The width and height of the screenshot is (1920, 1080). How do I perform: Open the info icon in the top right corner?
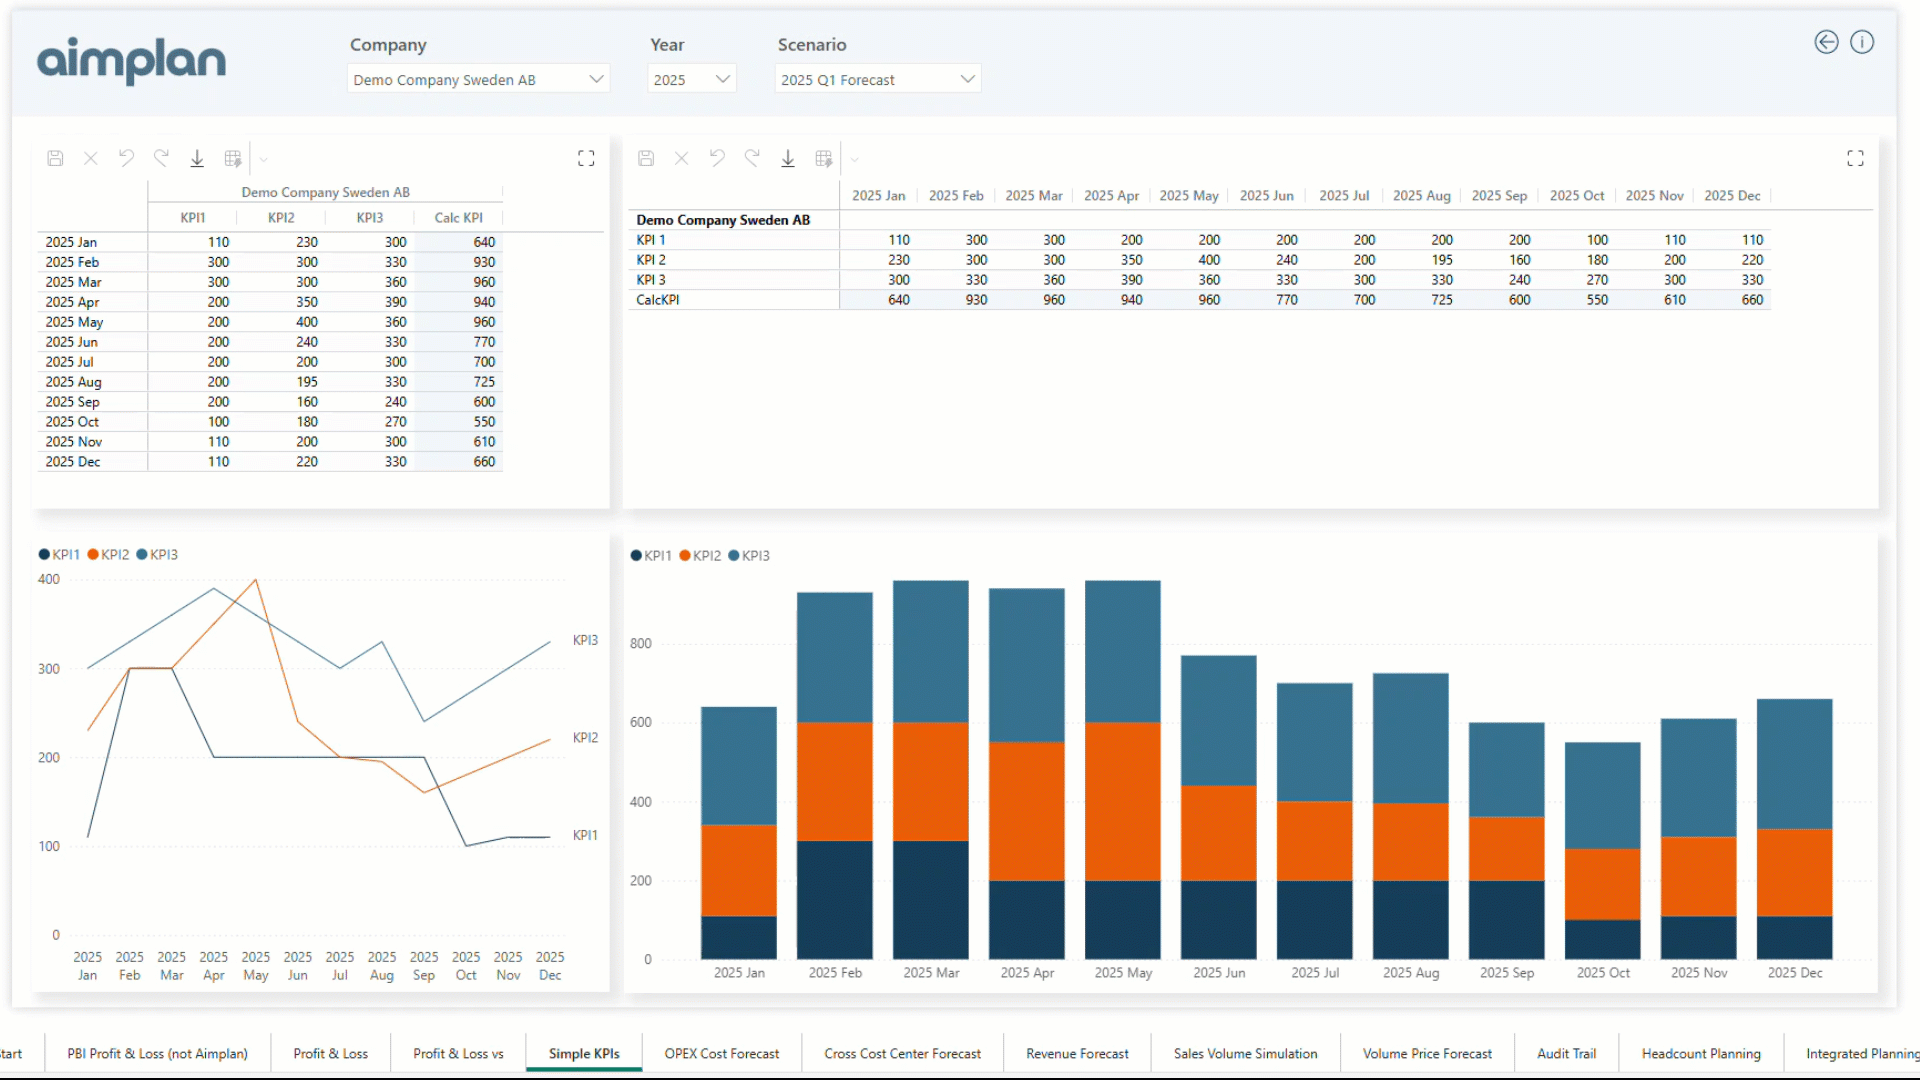click(1862, 42)
